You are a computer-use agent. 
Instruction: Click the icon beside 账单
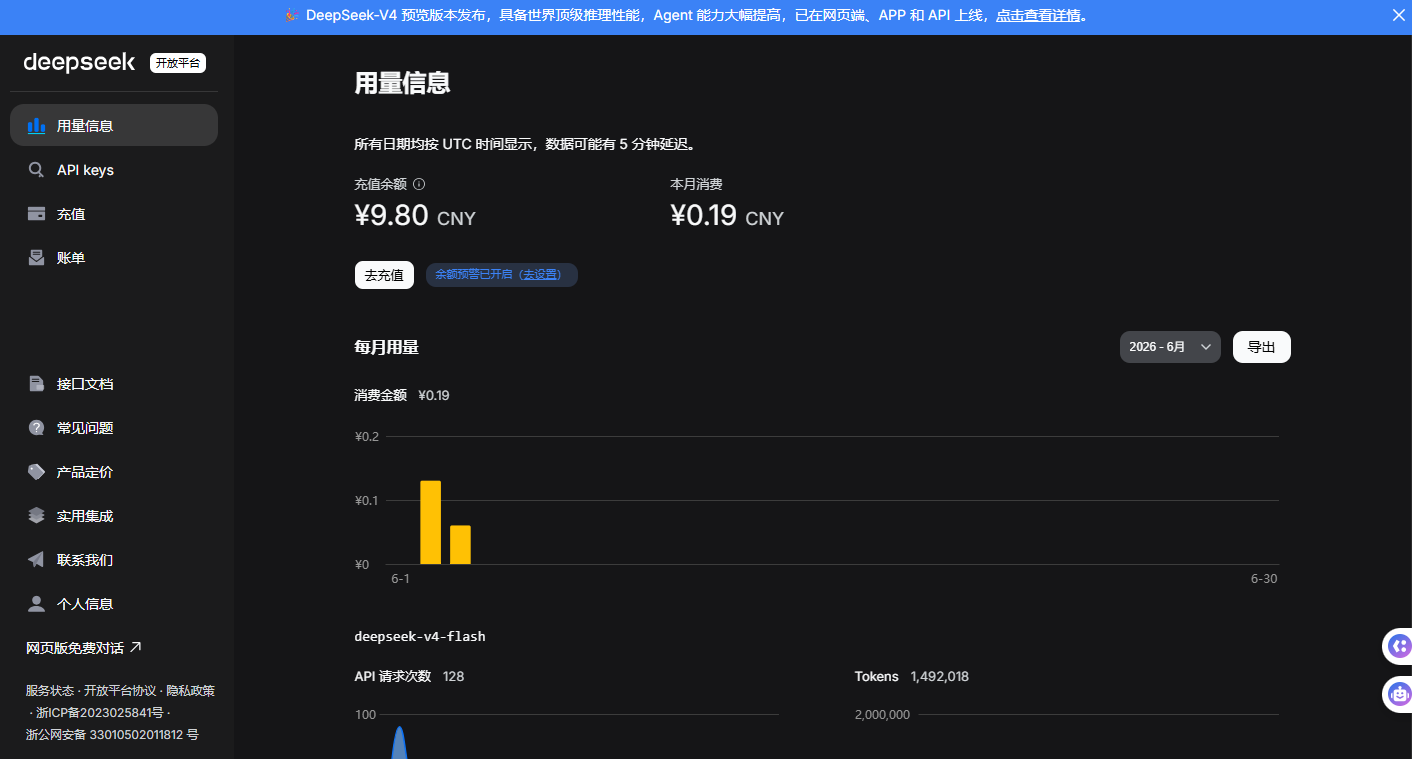click(x=36, y=258)
